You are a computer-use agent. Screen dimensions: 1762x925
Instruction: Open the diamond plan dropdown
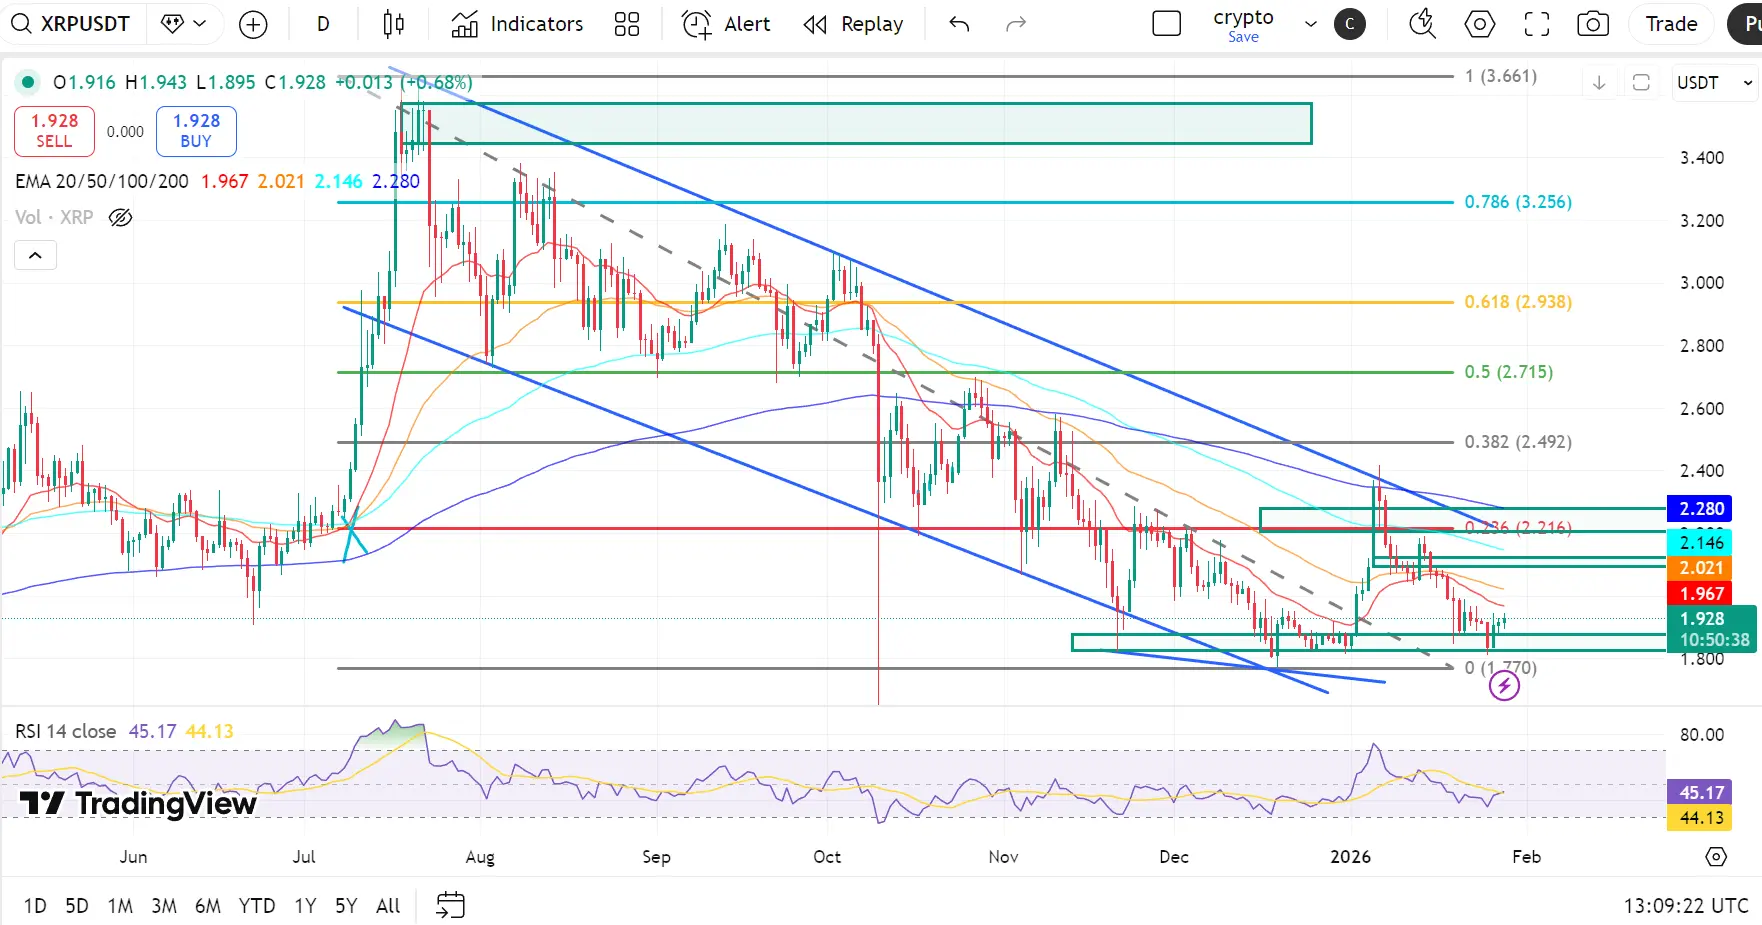coord(184,24)
